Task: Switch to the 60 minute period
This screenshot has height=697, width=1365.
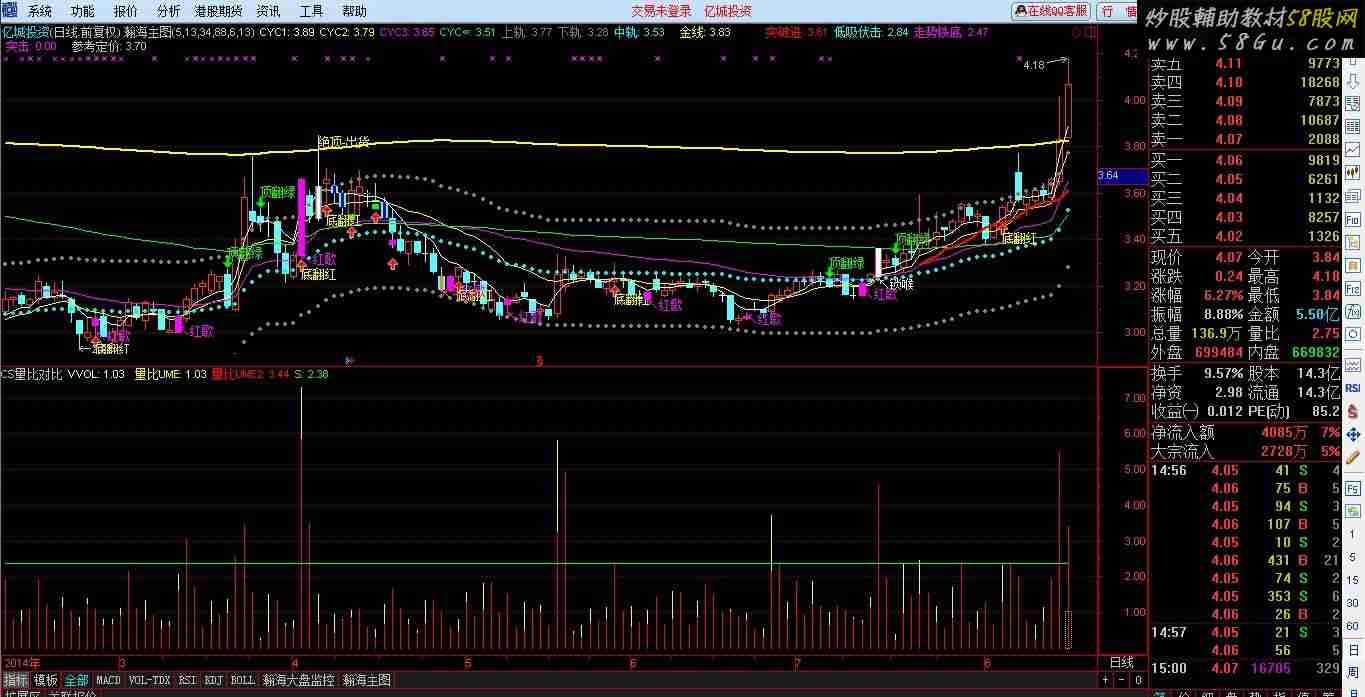Action: pyautogui.click(x=1352, y=626)
